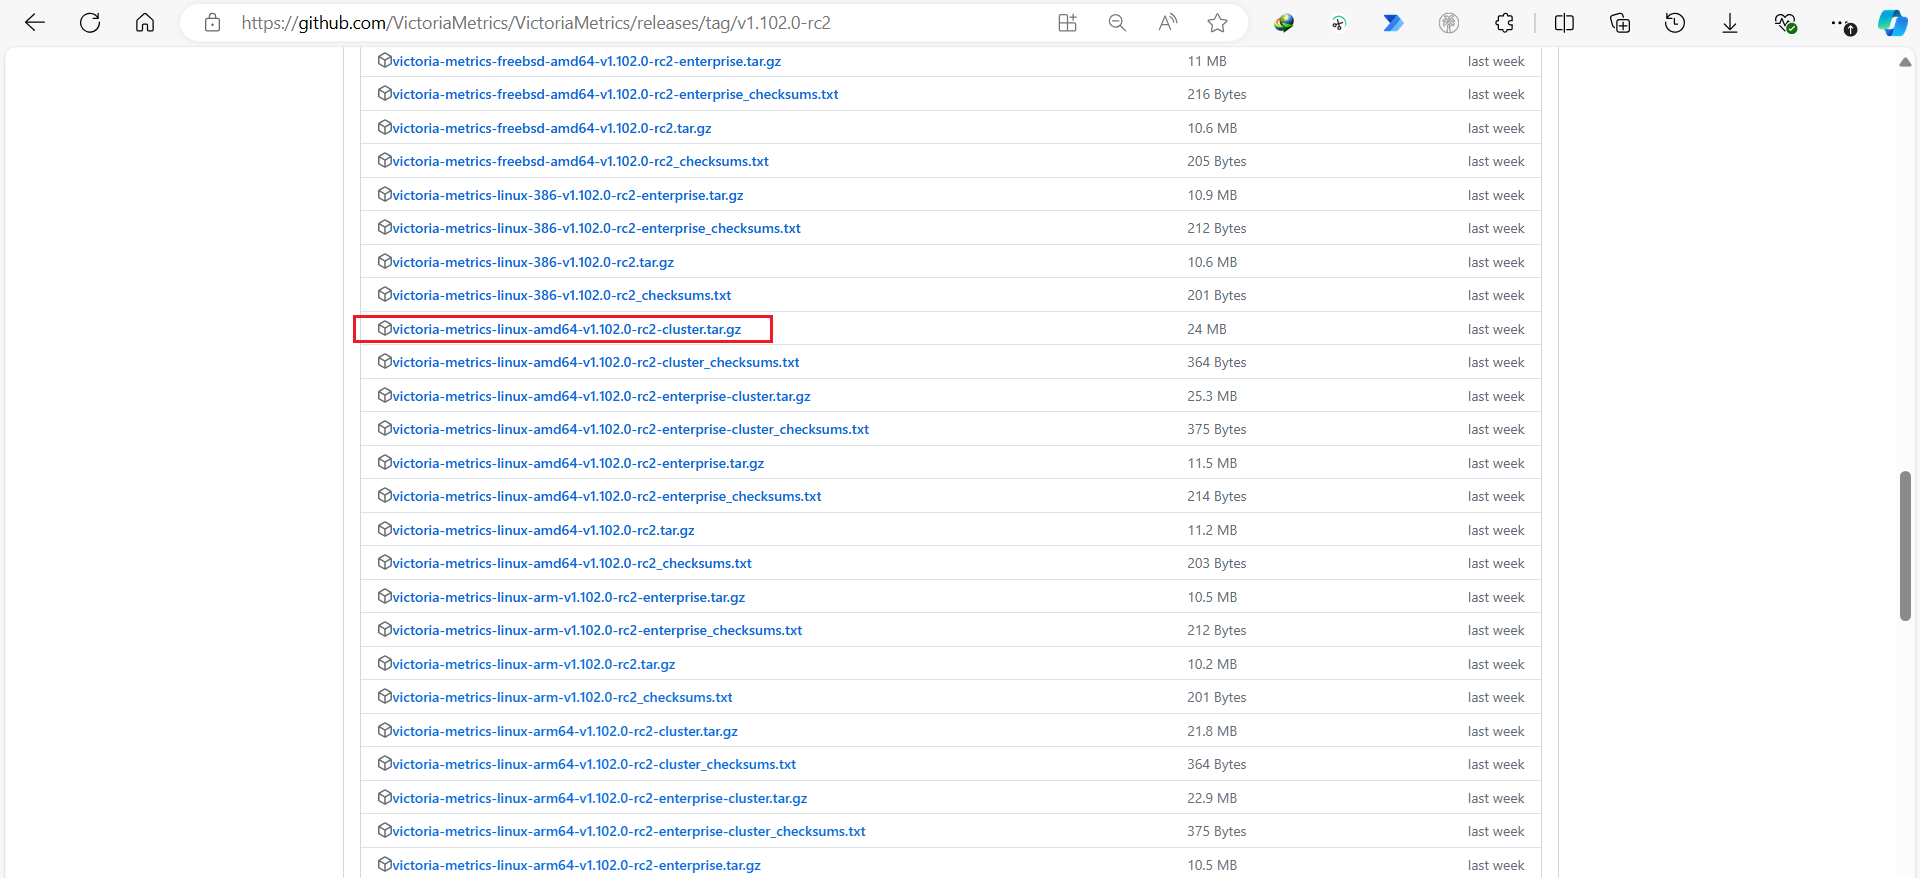Download victoria-metrics-freebsd-amd64-v1.102.0-rc2-enterprise.tar.gz
Viewport: 1920px width, 878px height.
(x=587, y=61)
